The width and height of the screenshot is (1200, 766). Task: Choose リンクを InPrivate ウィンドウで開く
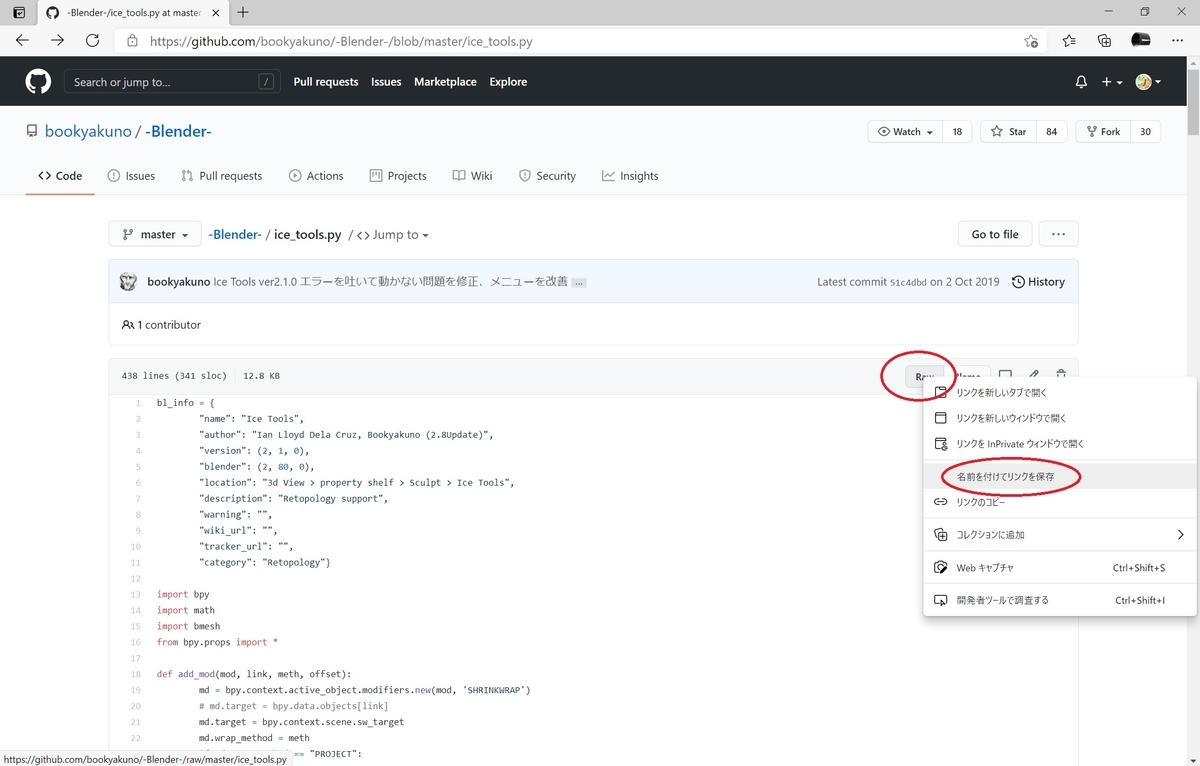click(x=1060, y=443)
